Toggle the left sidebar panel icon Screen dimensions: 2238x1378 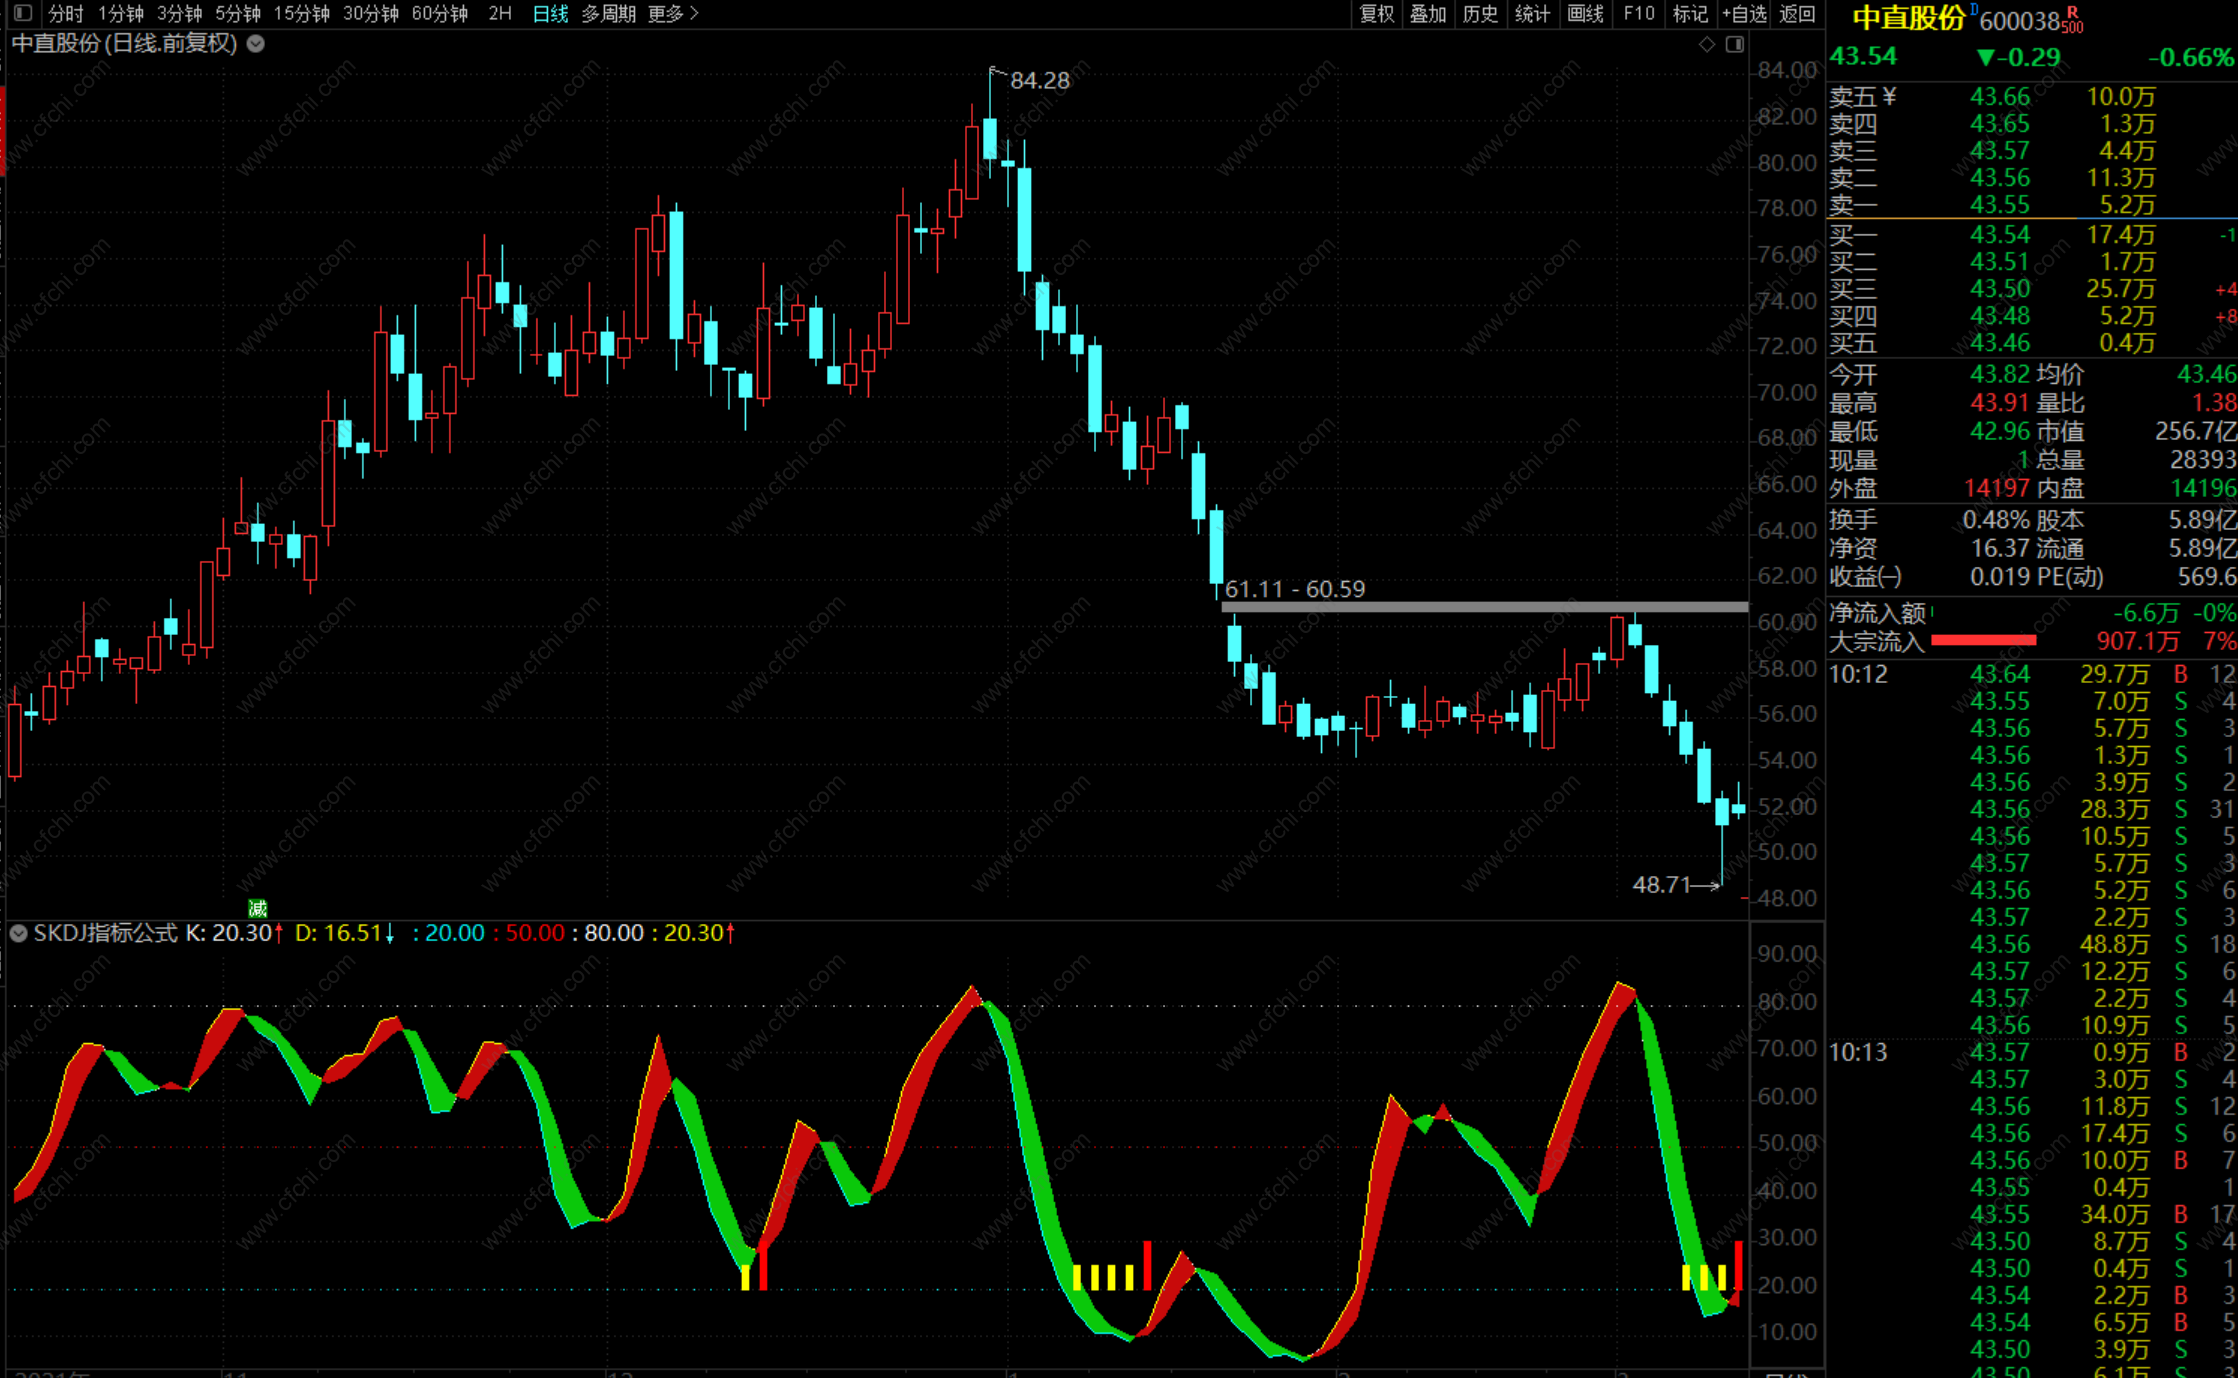point(23,14)
